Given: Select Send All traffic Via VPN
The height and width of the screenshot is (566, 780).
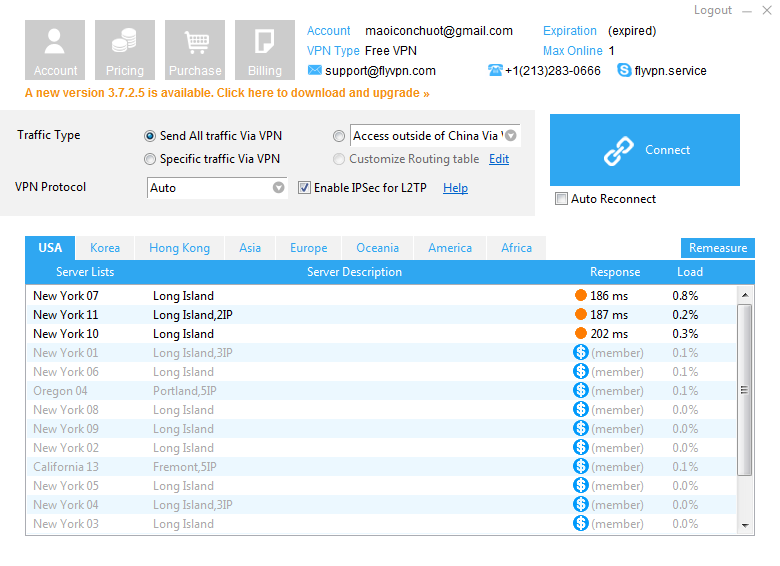Looking at the screenshot, I should [x=150, y=136].
